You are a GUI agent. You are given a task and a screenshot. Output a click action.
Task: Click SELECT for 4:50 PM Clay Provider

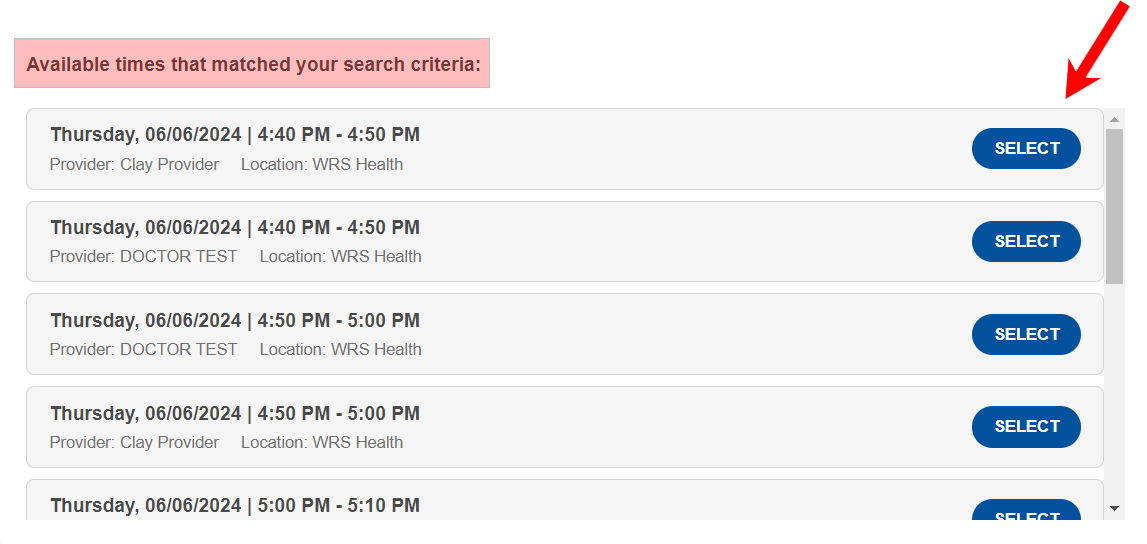(x=1026, y=427)
